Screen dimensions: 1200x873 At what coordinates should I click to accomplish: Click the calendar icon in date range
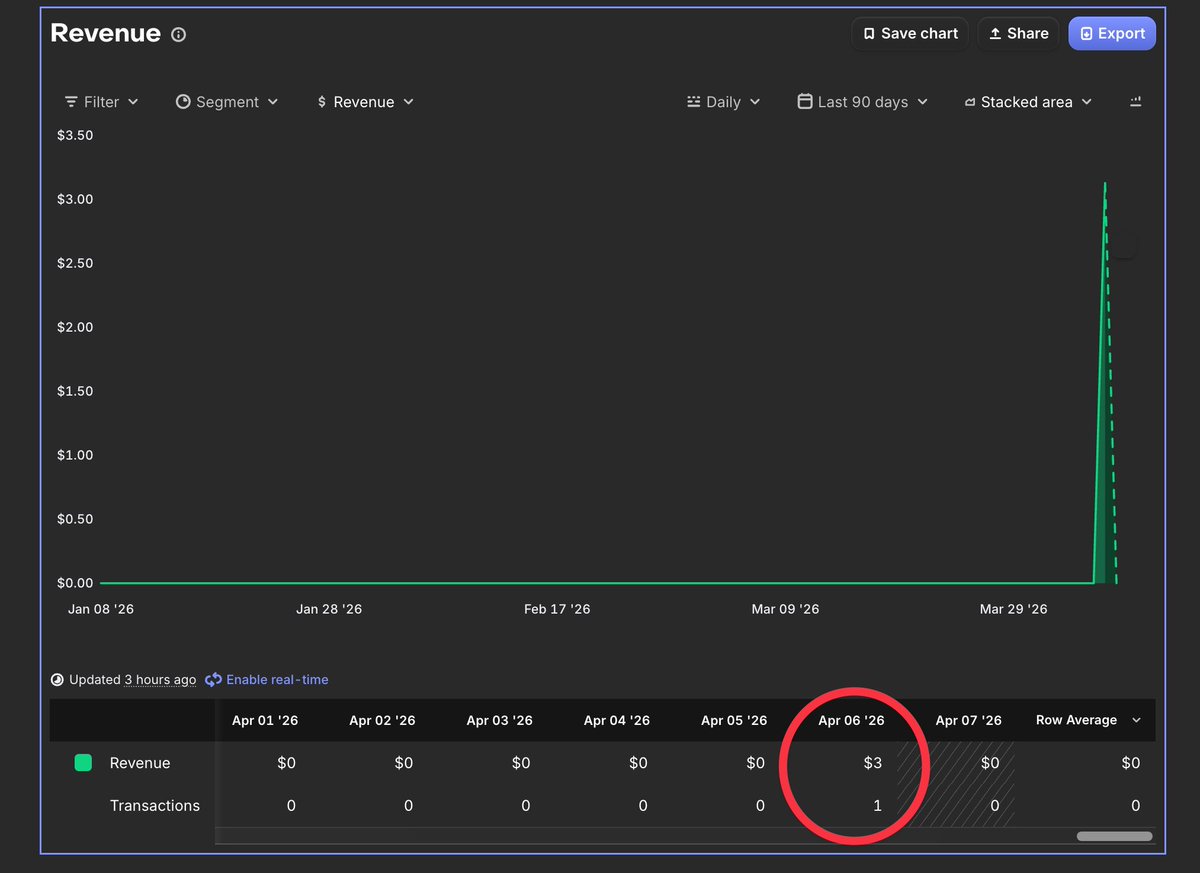(805, 102)
